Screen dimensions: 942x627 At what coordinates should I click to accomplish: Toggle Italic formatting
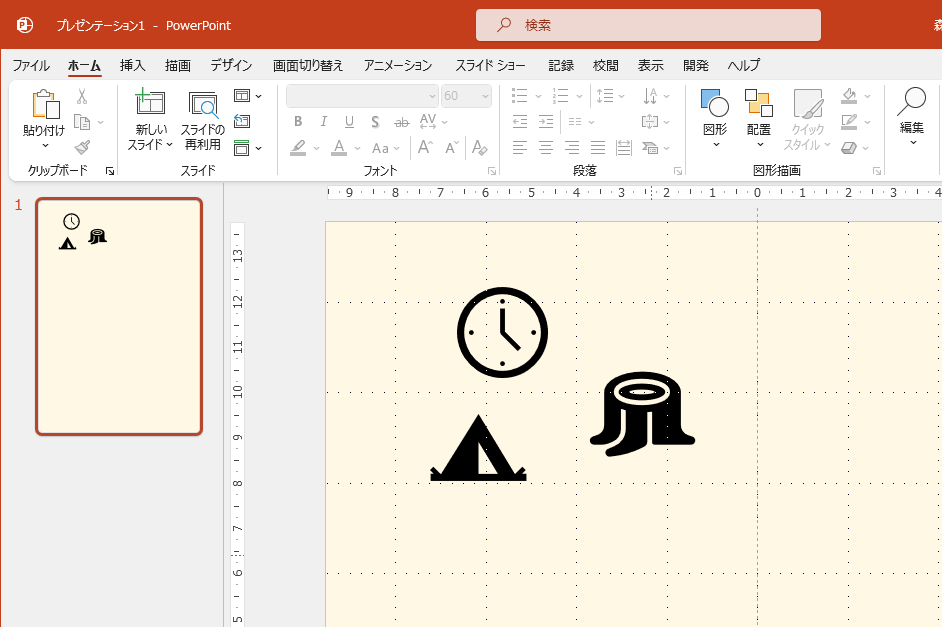pos(324,122)
